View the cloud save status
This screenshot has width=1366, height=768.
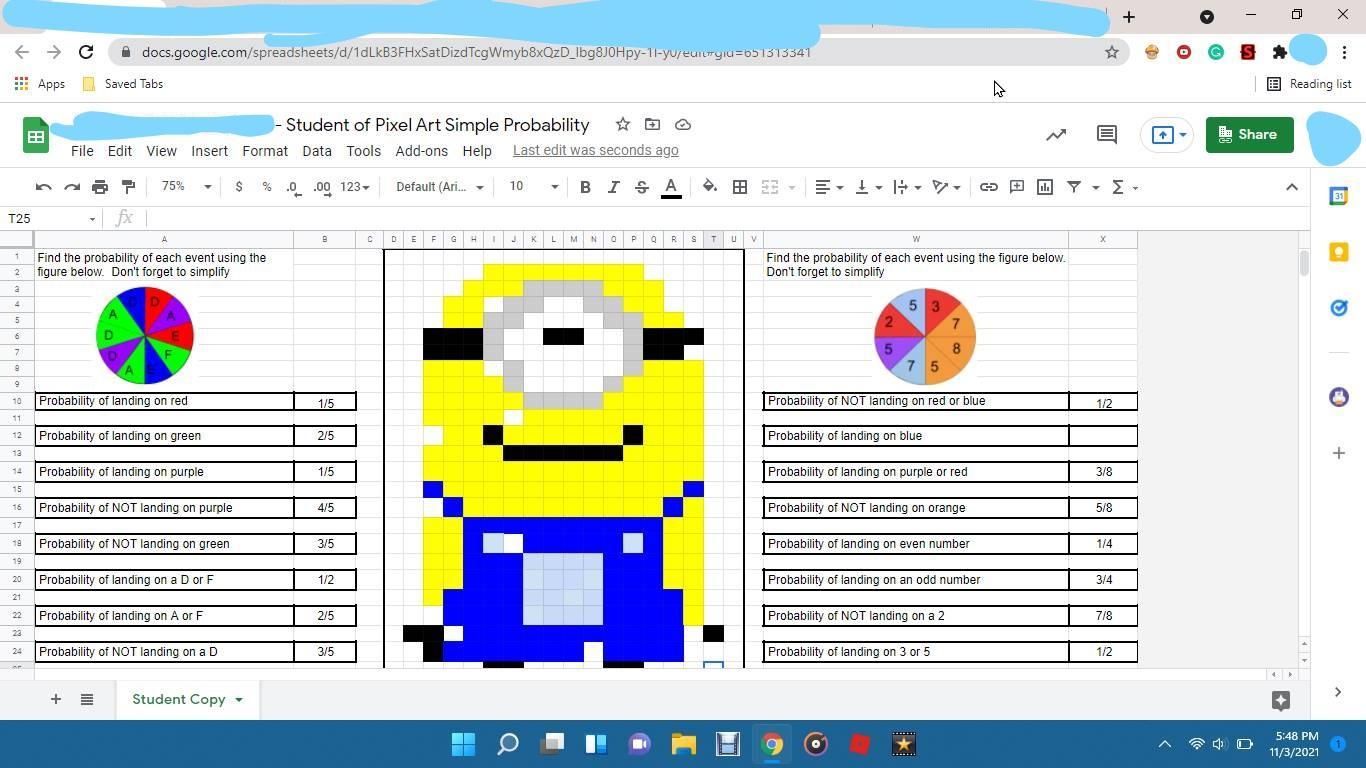(x=683, y=124)
